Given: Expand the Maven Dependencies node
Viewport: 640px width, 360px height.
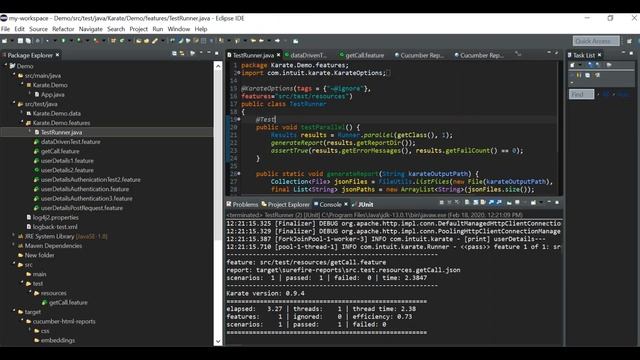Looking at the screenshot, I should click(x=14, y=244).
